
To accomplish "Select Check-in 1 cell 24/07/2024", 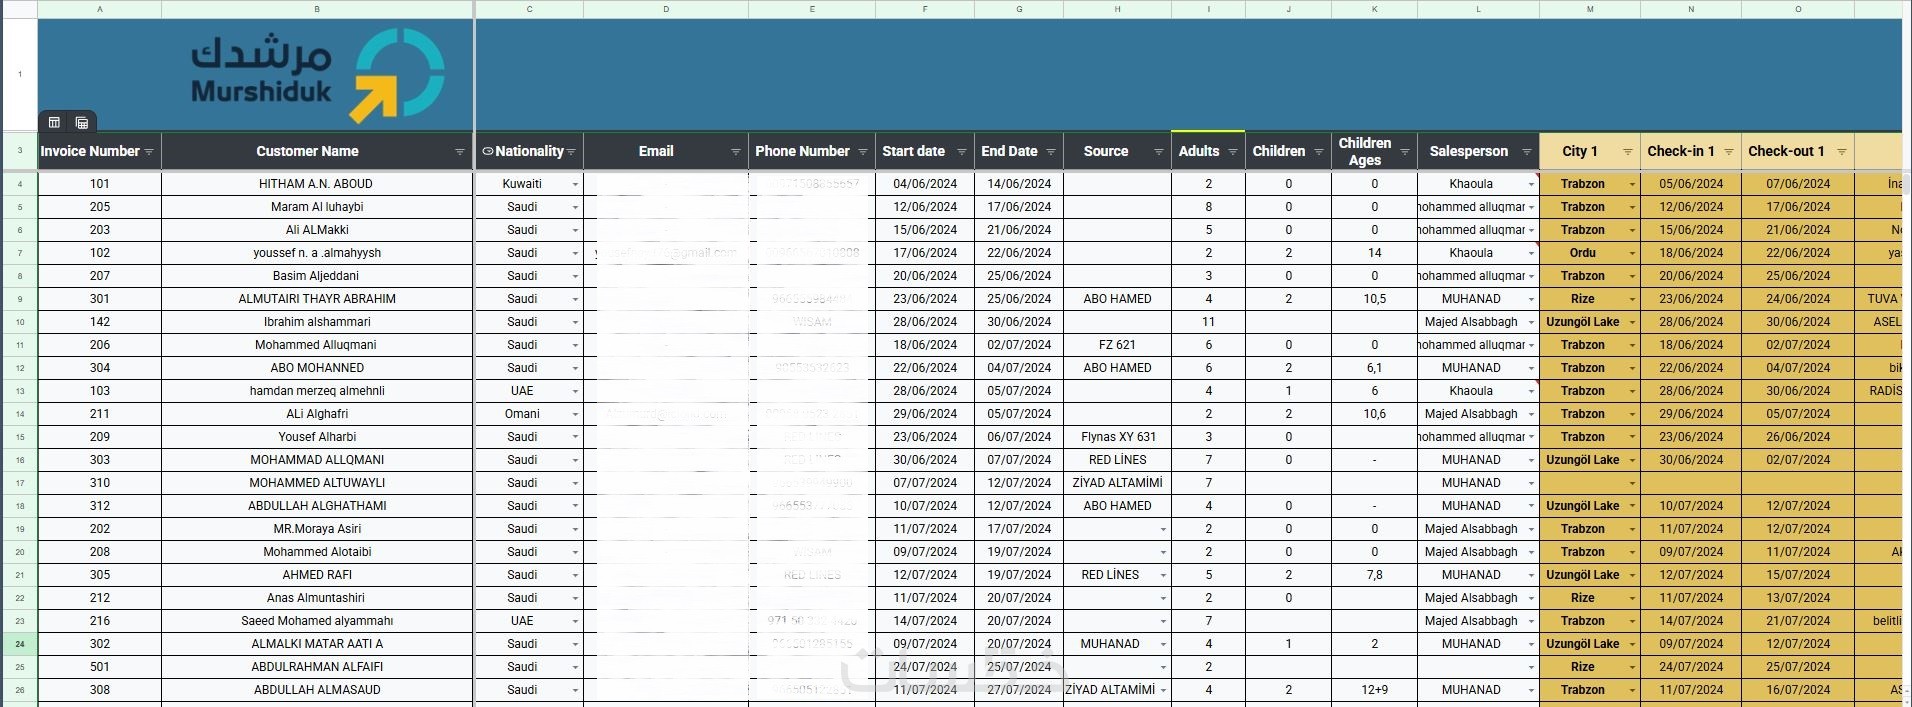I will tap(1691, 667).
